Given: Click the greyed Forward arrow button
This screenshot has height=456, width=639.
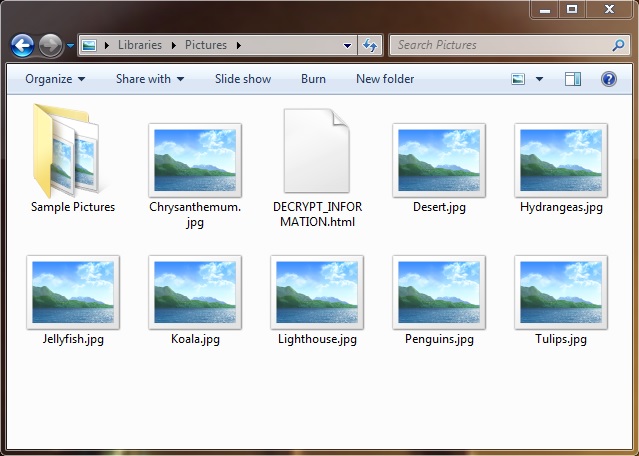Looking at the screenshot, I should (x=51, y=45).
